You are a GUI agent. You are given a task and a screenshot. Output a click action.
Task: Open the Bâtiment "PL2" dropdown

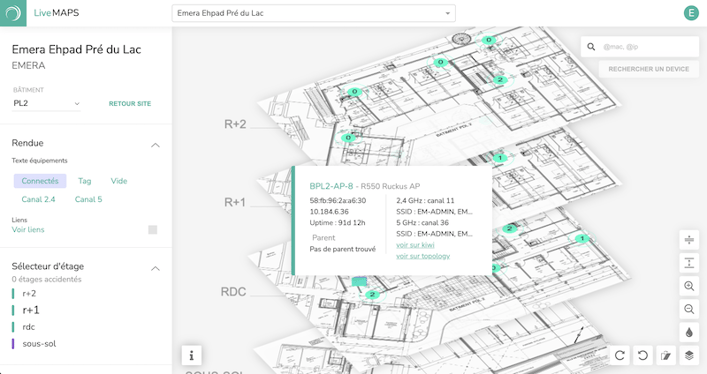click(x=46, y=103)
